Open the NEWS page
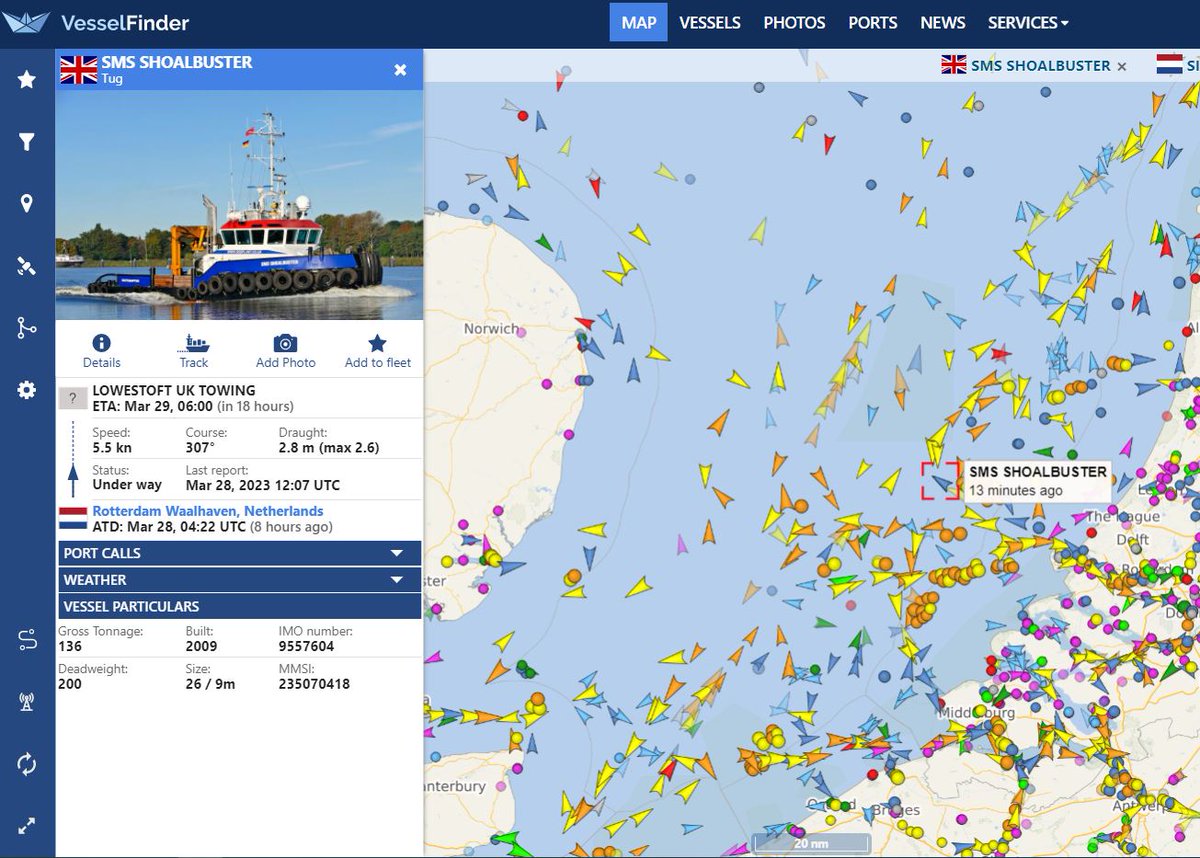This screenshot has width=1200, height=858. coord(943,22)
